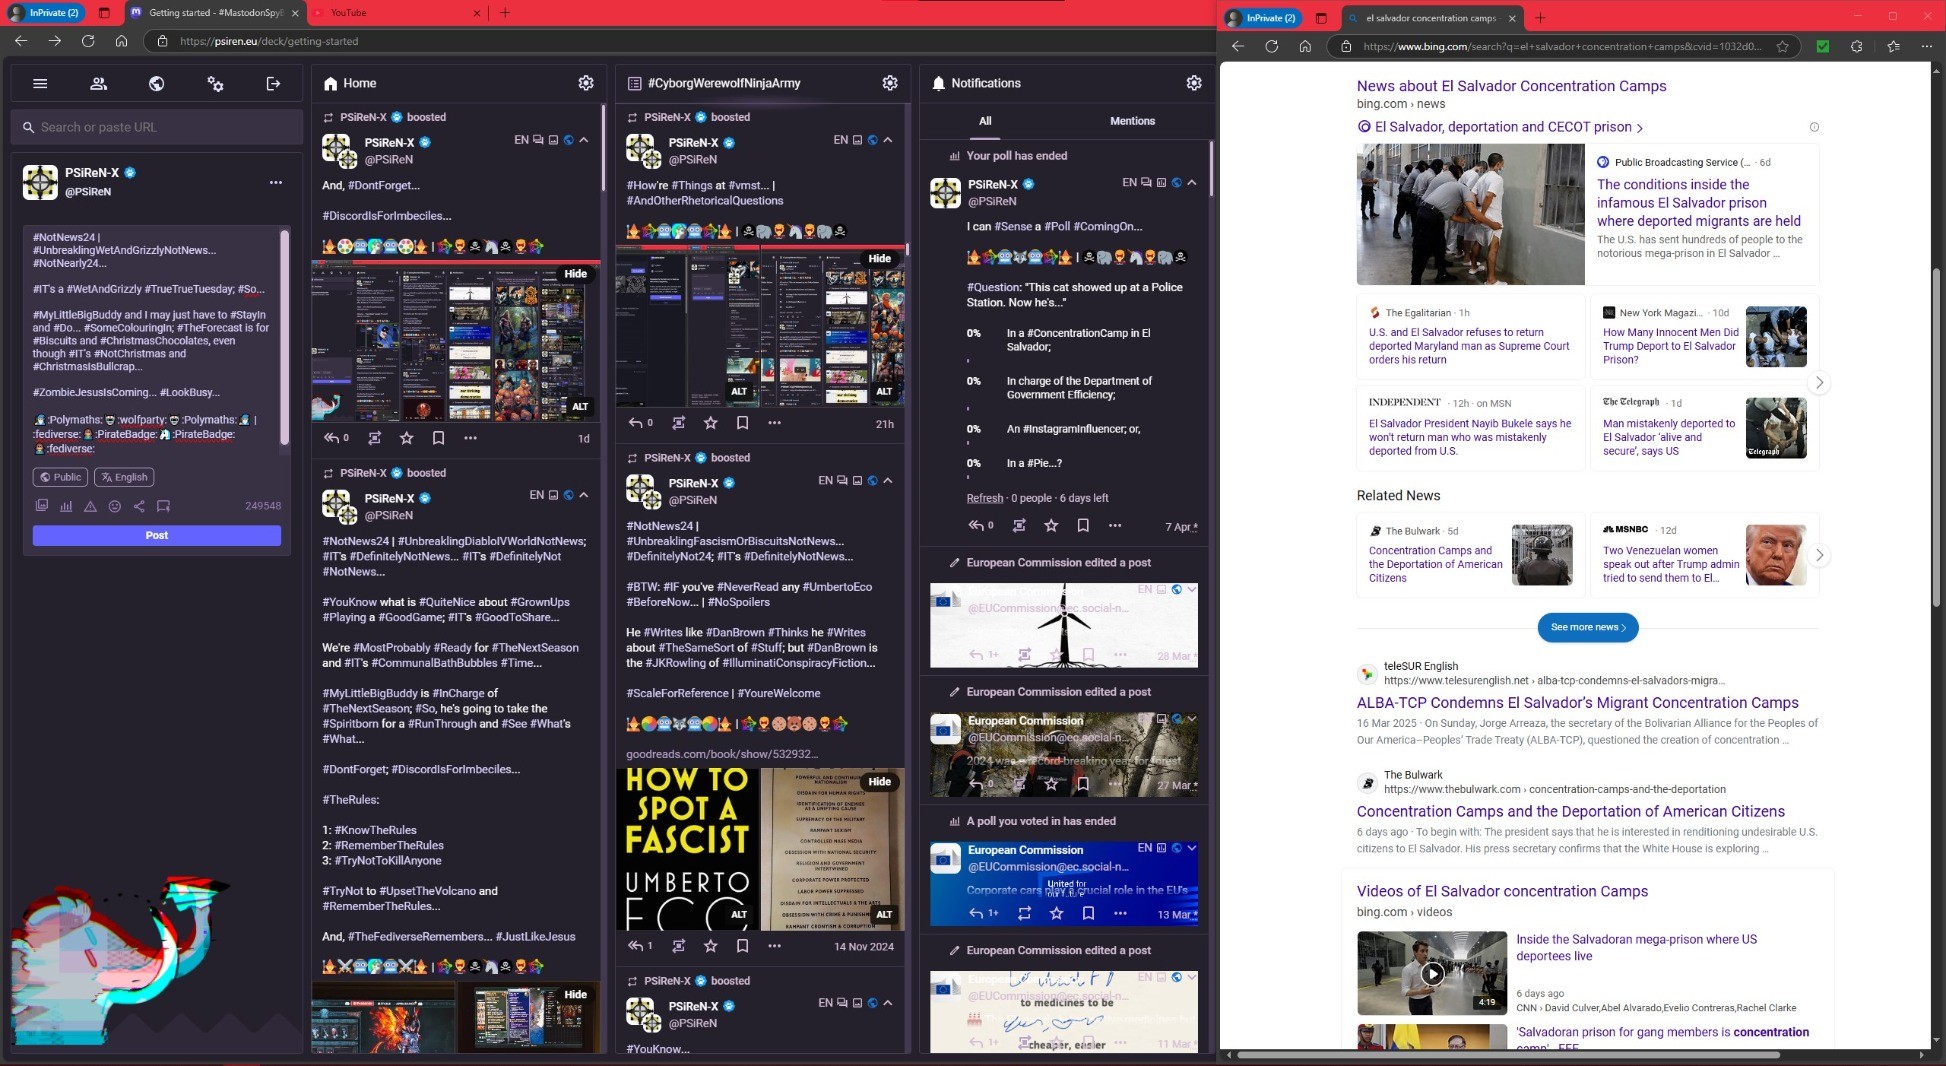The image size is (1946, 1066).
Task: Show next stories in the Bing news carousel
Action: tap(1819, 382)
